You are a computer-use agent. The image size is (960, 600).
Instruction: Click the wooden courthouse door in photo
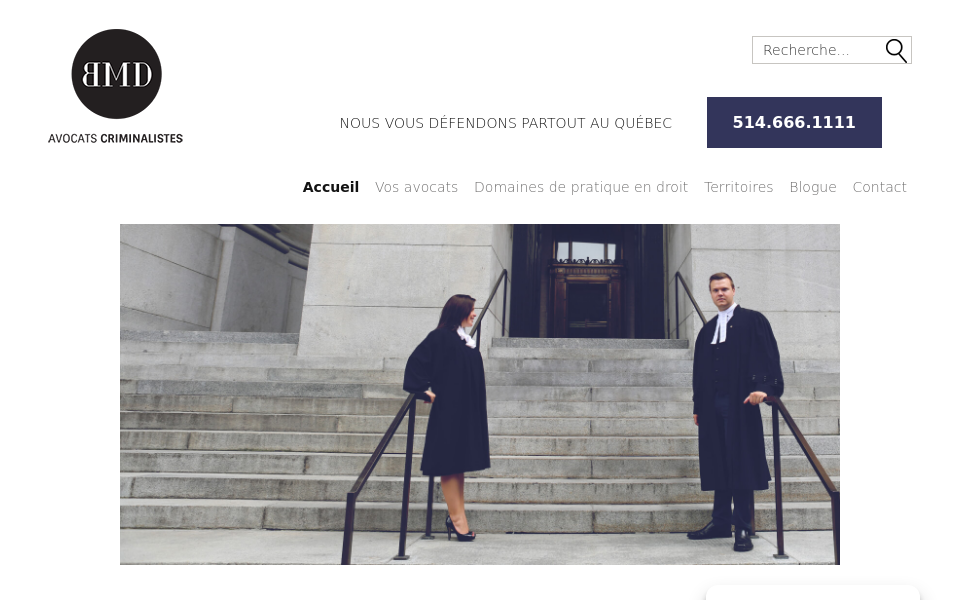[587, 291]
